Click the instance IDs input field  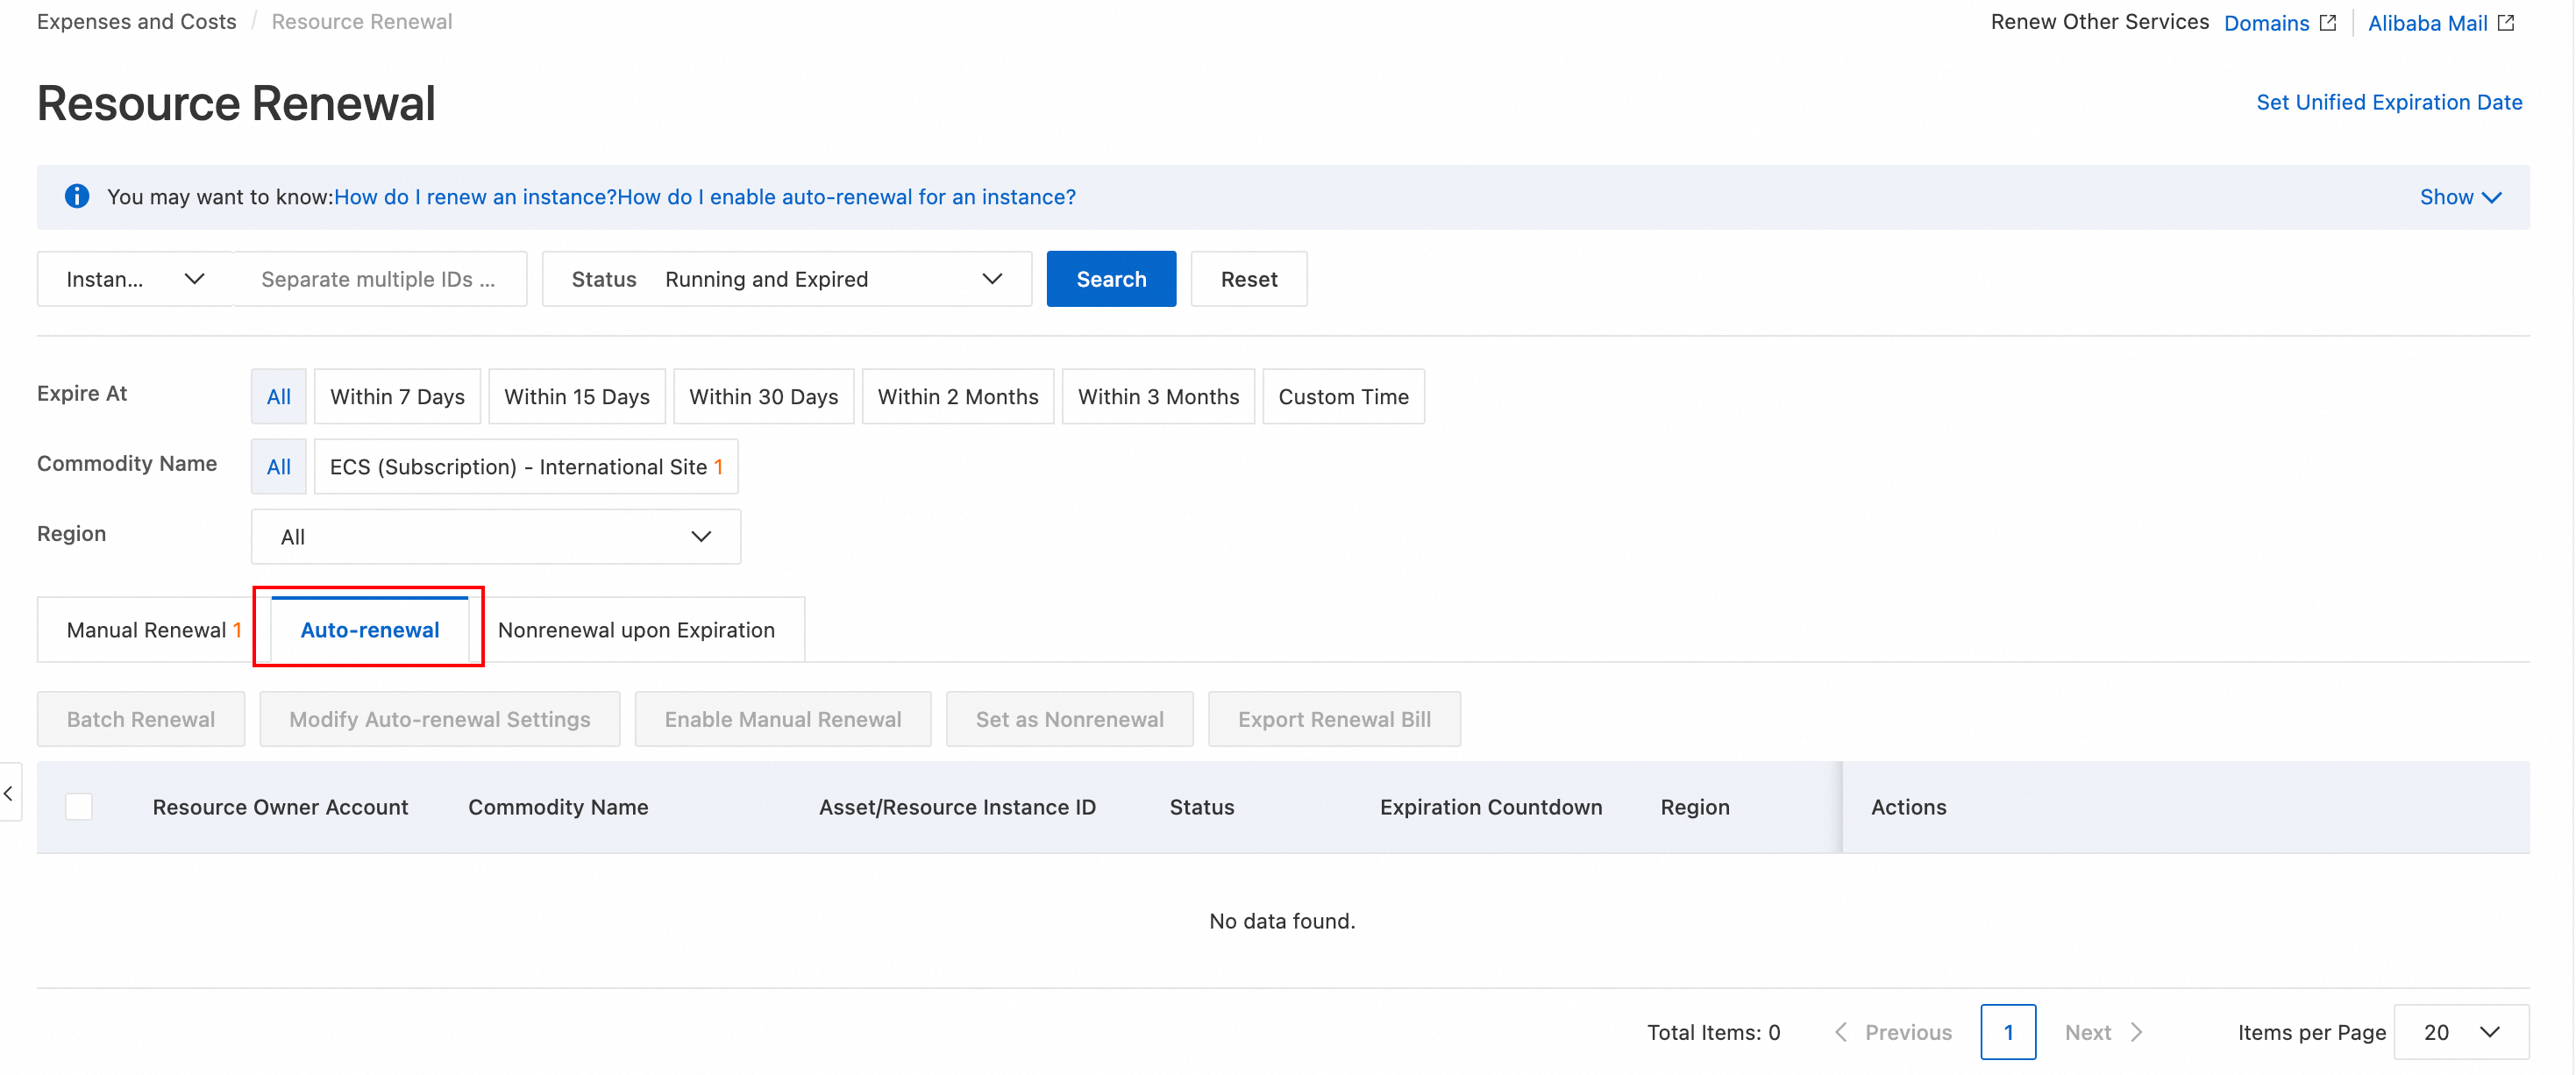(x=379, y=279)
